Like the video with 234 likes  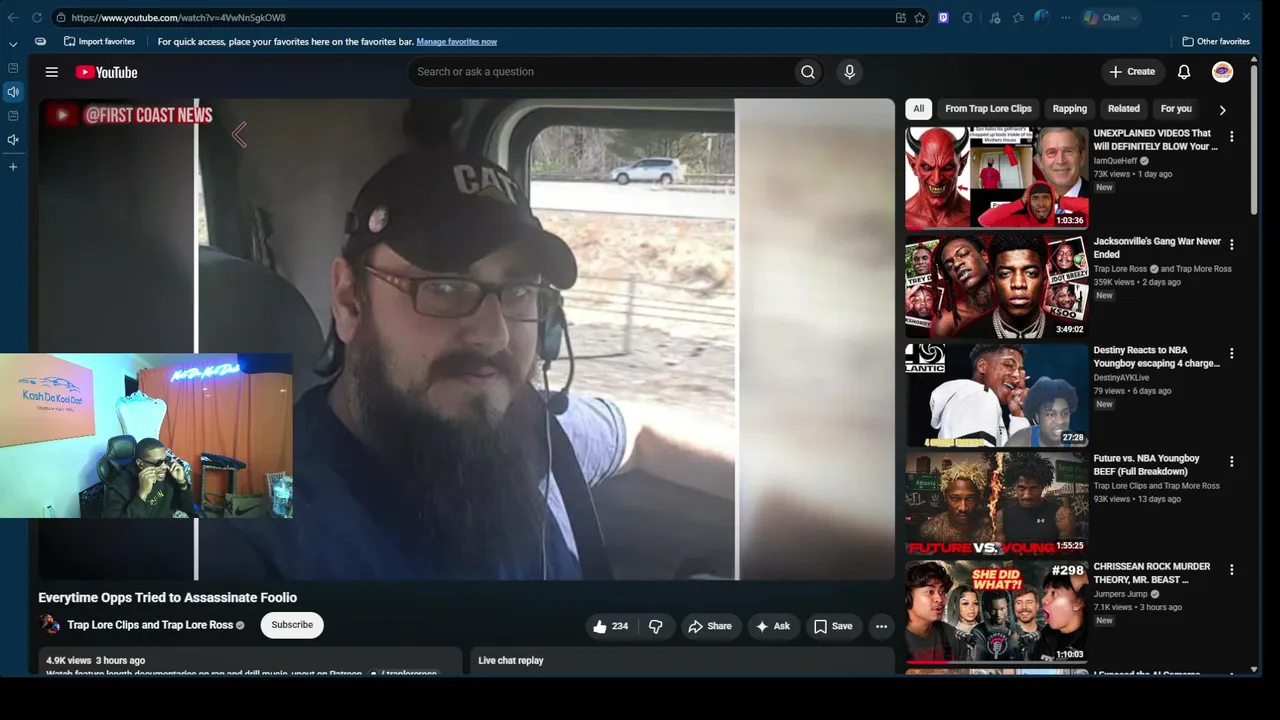pyautogui.click(x=610, y=626)
